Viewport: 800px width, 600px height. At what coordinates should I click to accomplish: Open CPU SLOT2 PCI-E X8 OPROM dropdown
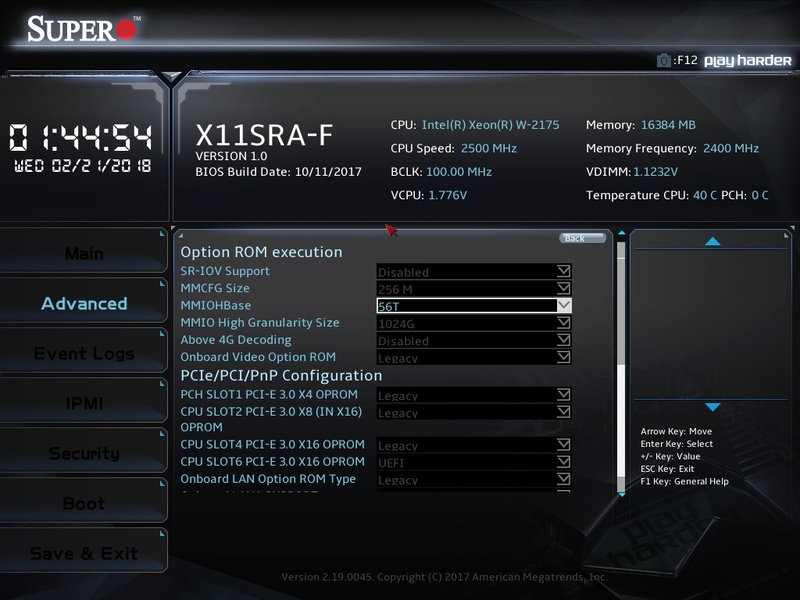(474, 412)
